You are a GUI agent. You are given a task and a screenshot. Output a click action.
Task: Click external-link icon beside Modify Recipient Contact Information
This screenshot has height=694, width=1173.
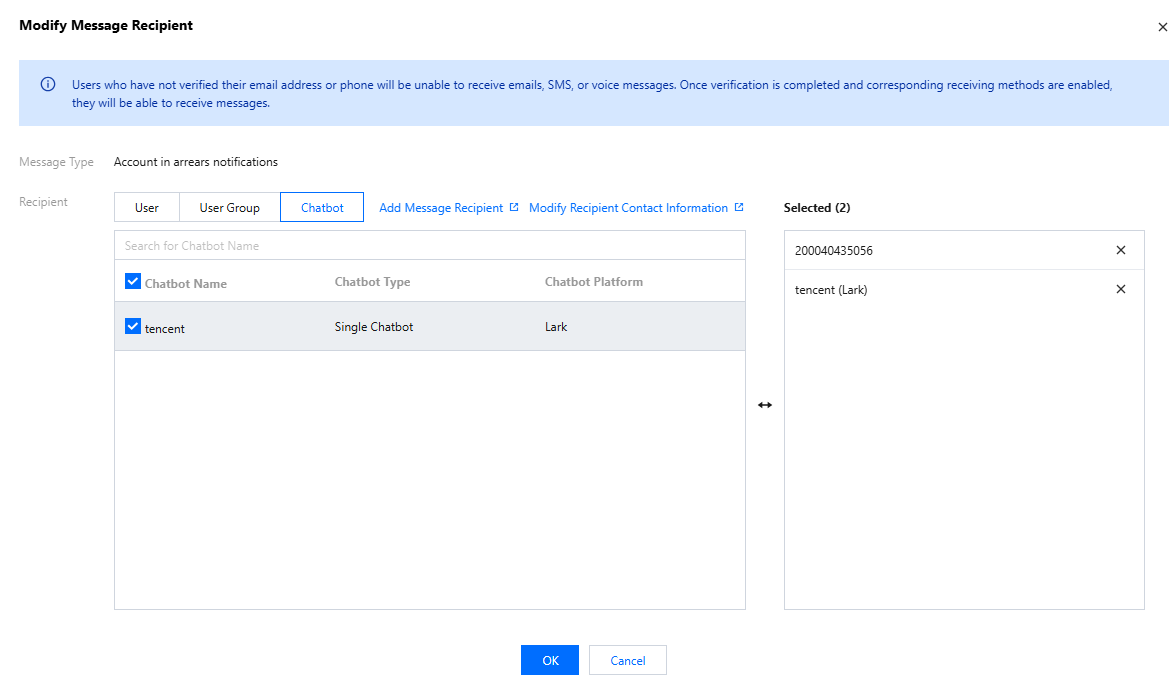[x=739, y=208]
